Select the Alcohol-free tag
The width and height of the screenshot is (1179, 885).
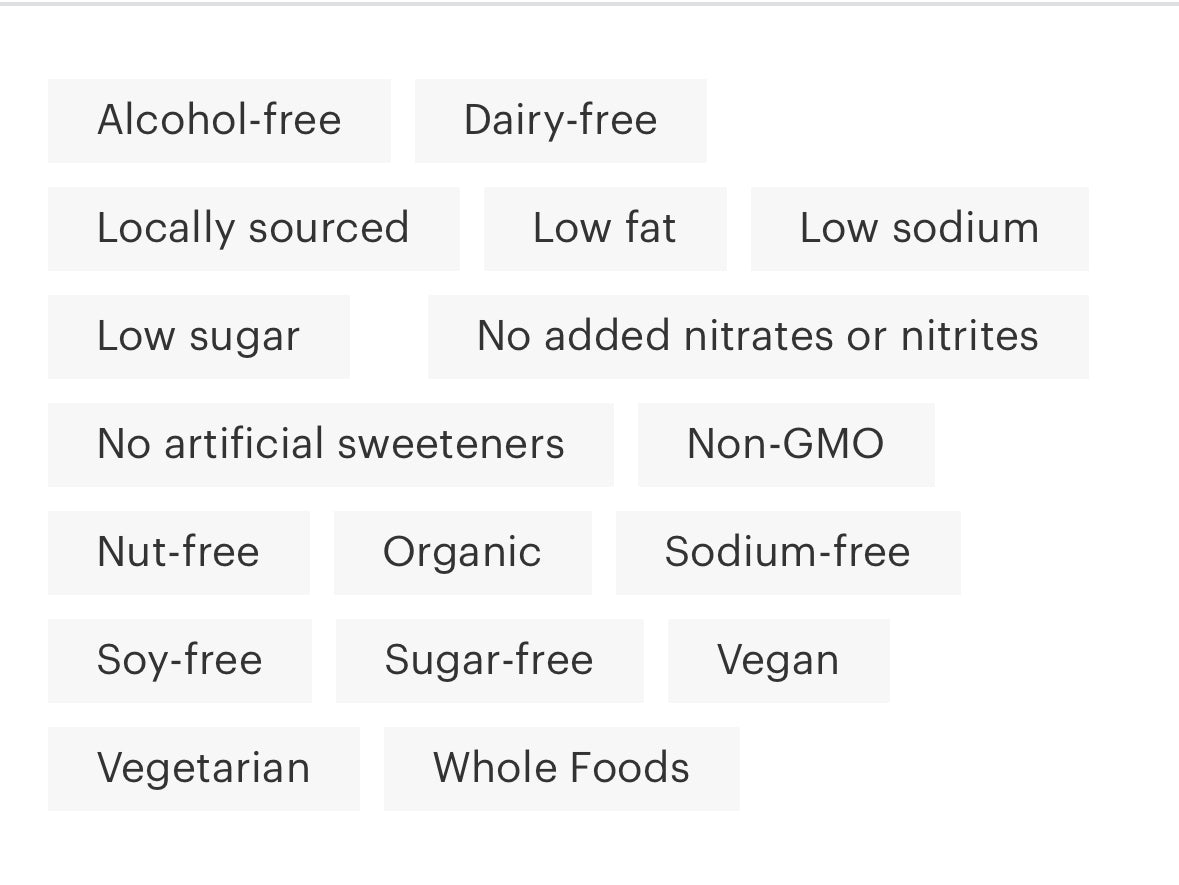pos(219,121)
